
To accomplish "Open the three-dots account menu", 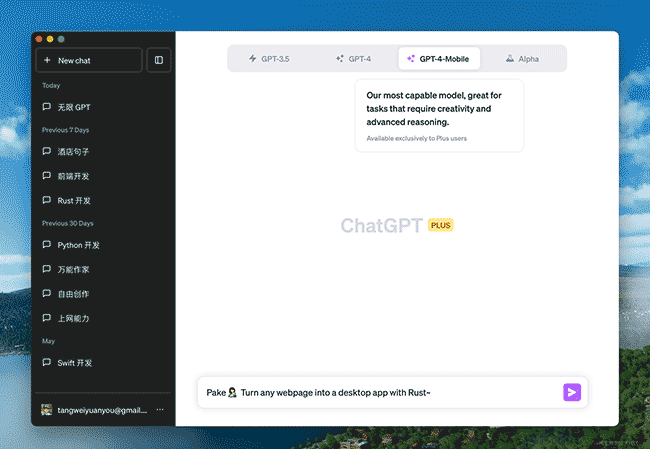I will click(160, 410).
